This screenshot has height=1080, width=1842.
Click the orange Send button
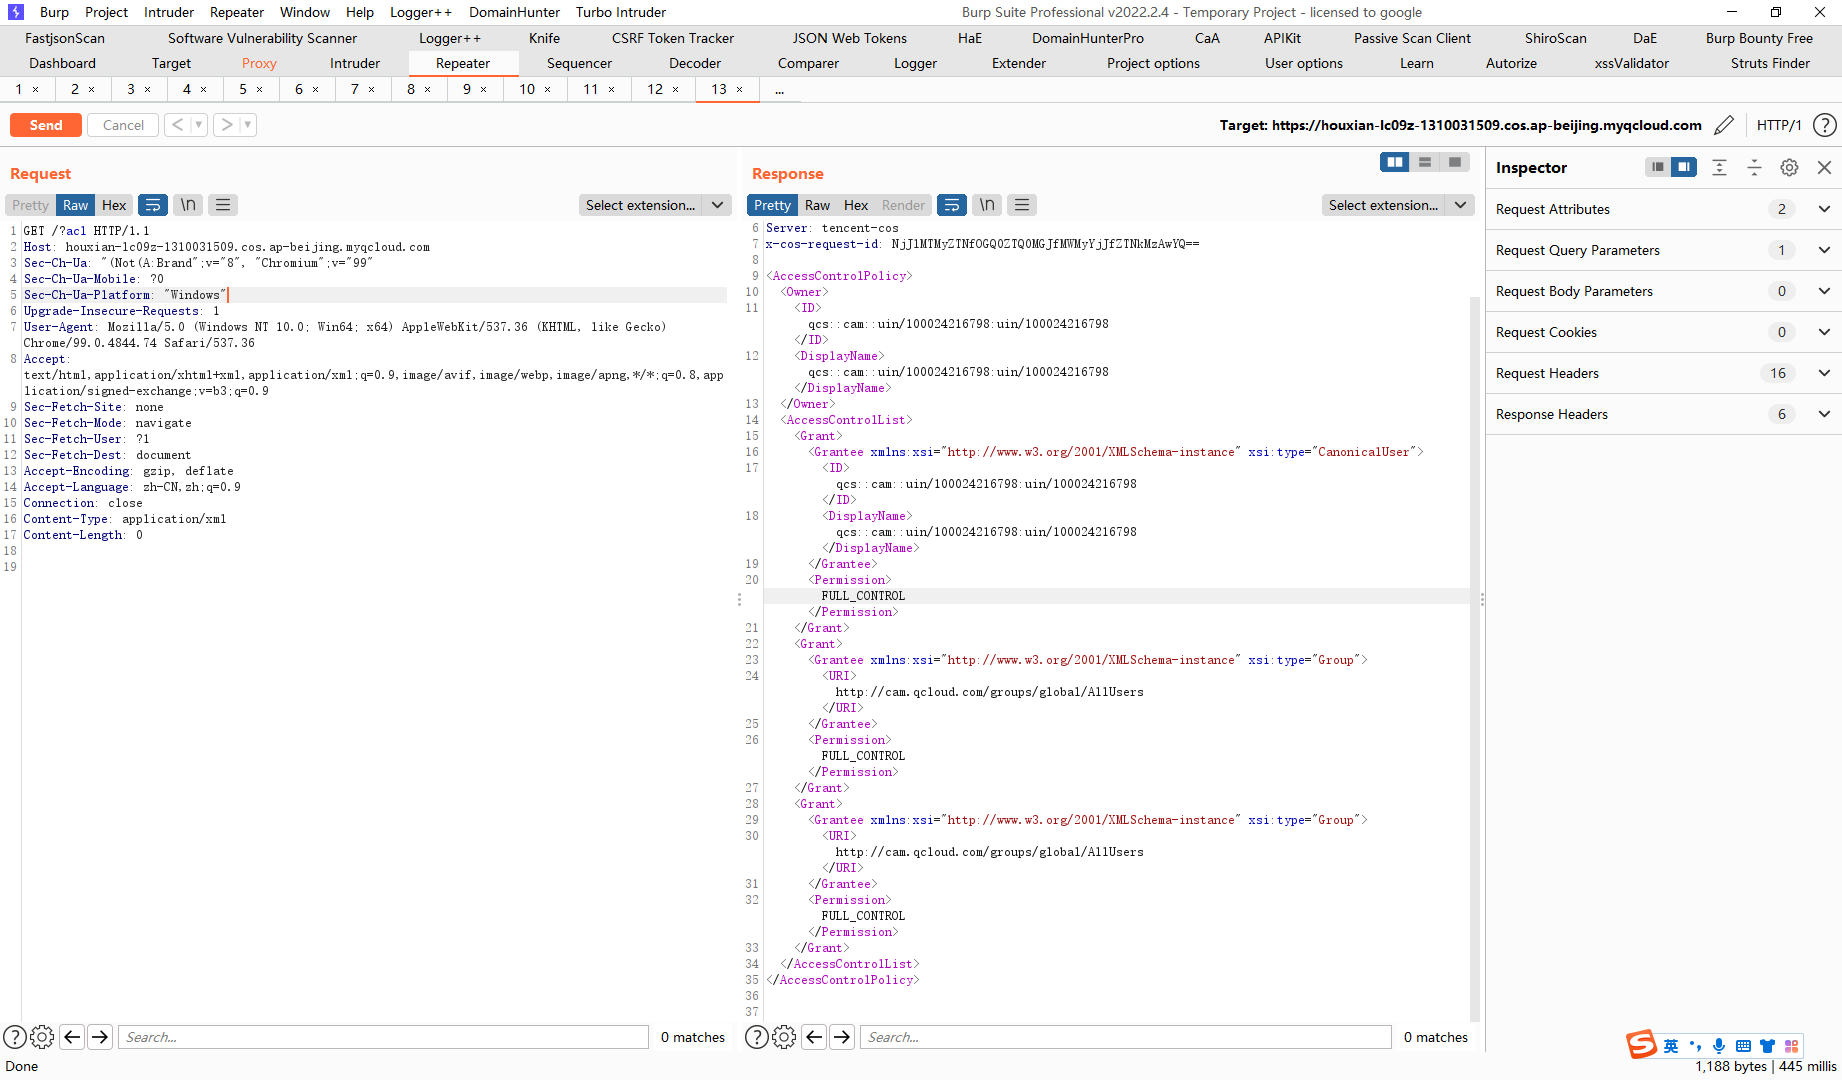[x=46, y=125]
